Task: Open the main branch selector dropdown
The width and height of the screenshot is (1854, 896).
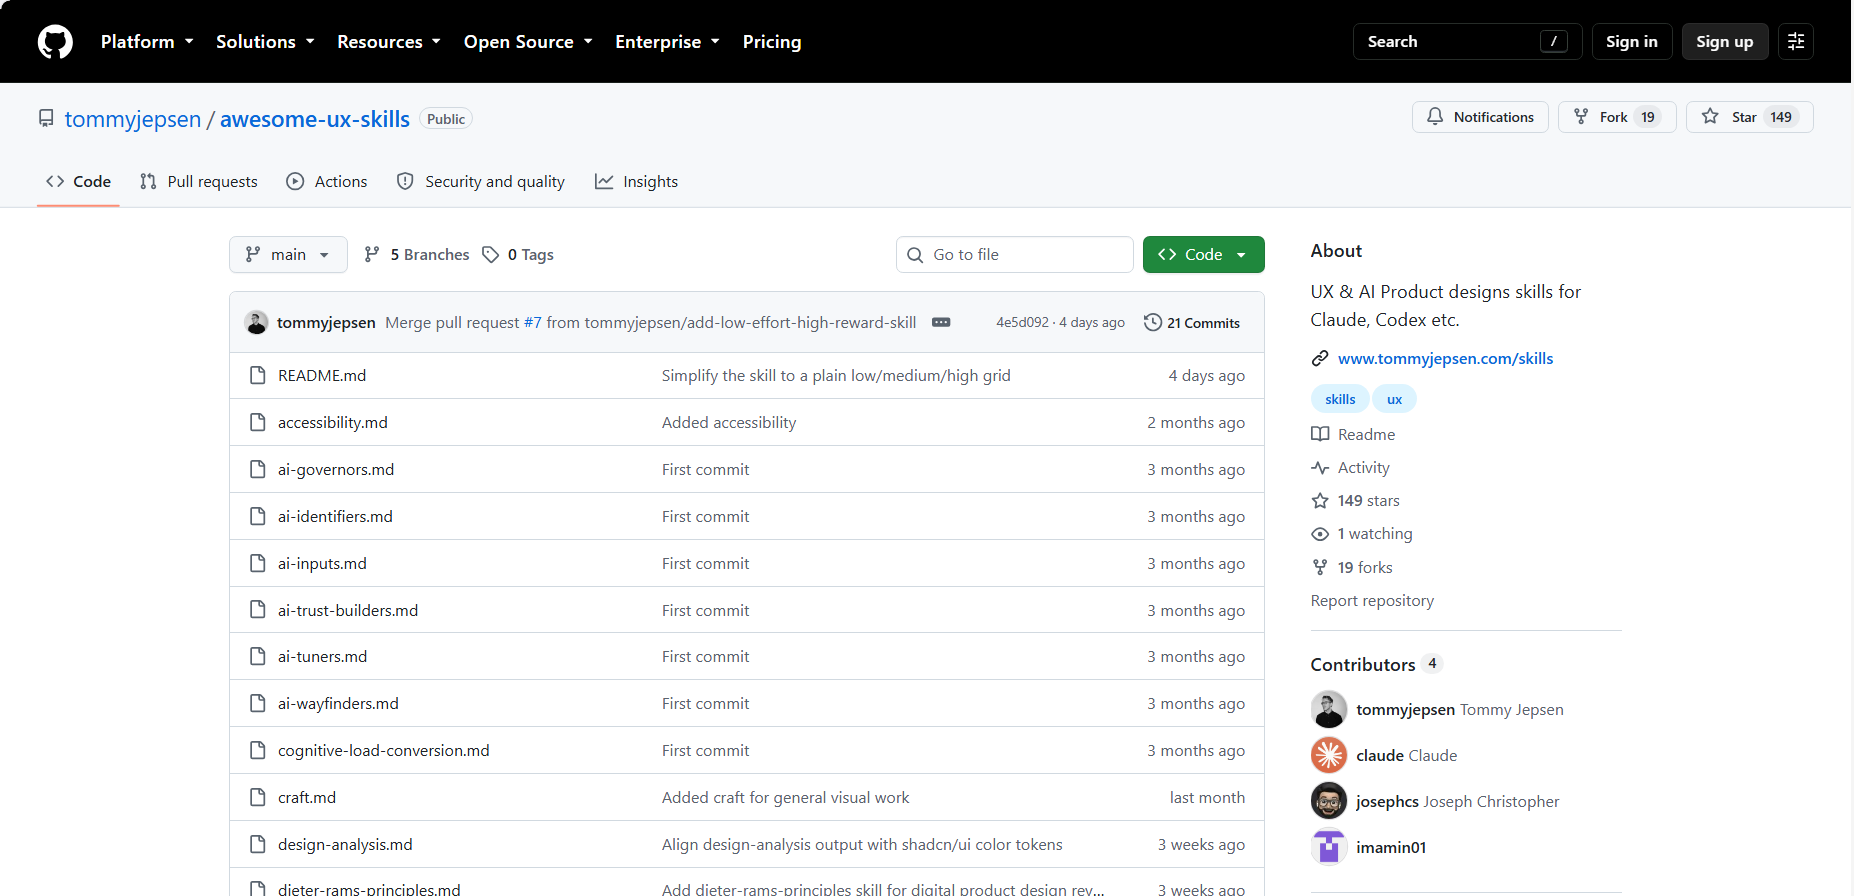Action: (288, 255)
